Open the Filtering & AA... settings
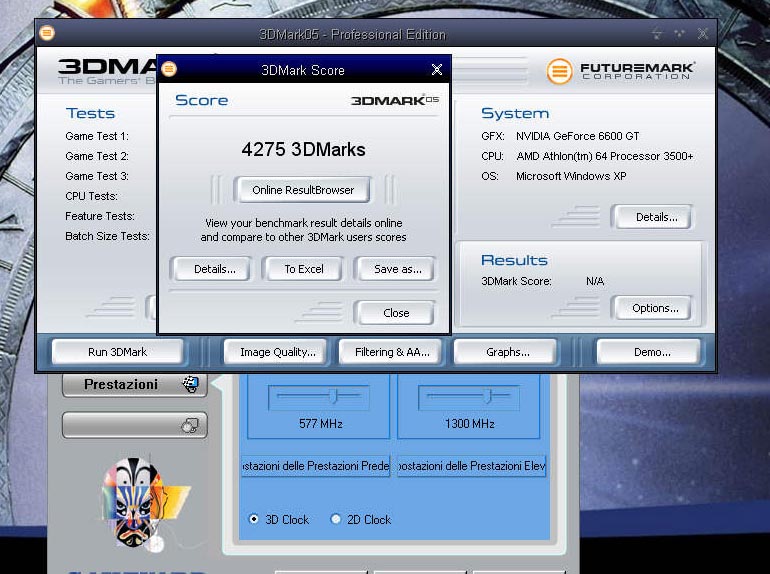770x574 pixels. (392, 352)
